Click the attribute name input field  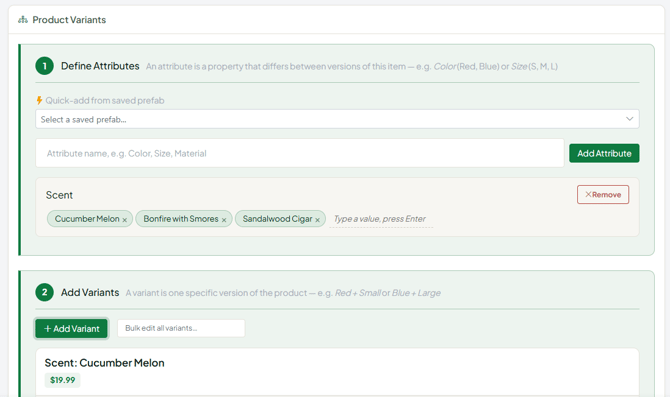[x=300, y=153]
